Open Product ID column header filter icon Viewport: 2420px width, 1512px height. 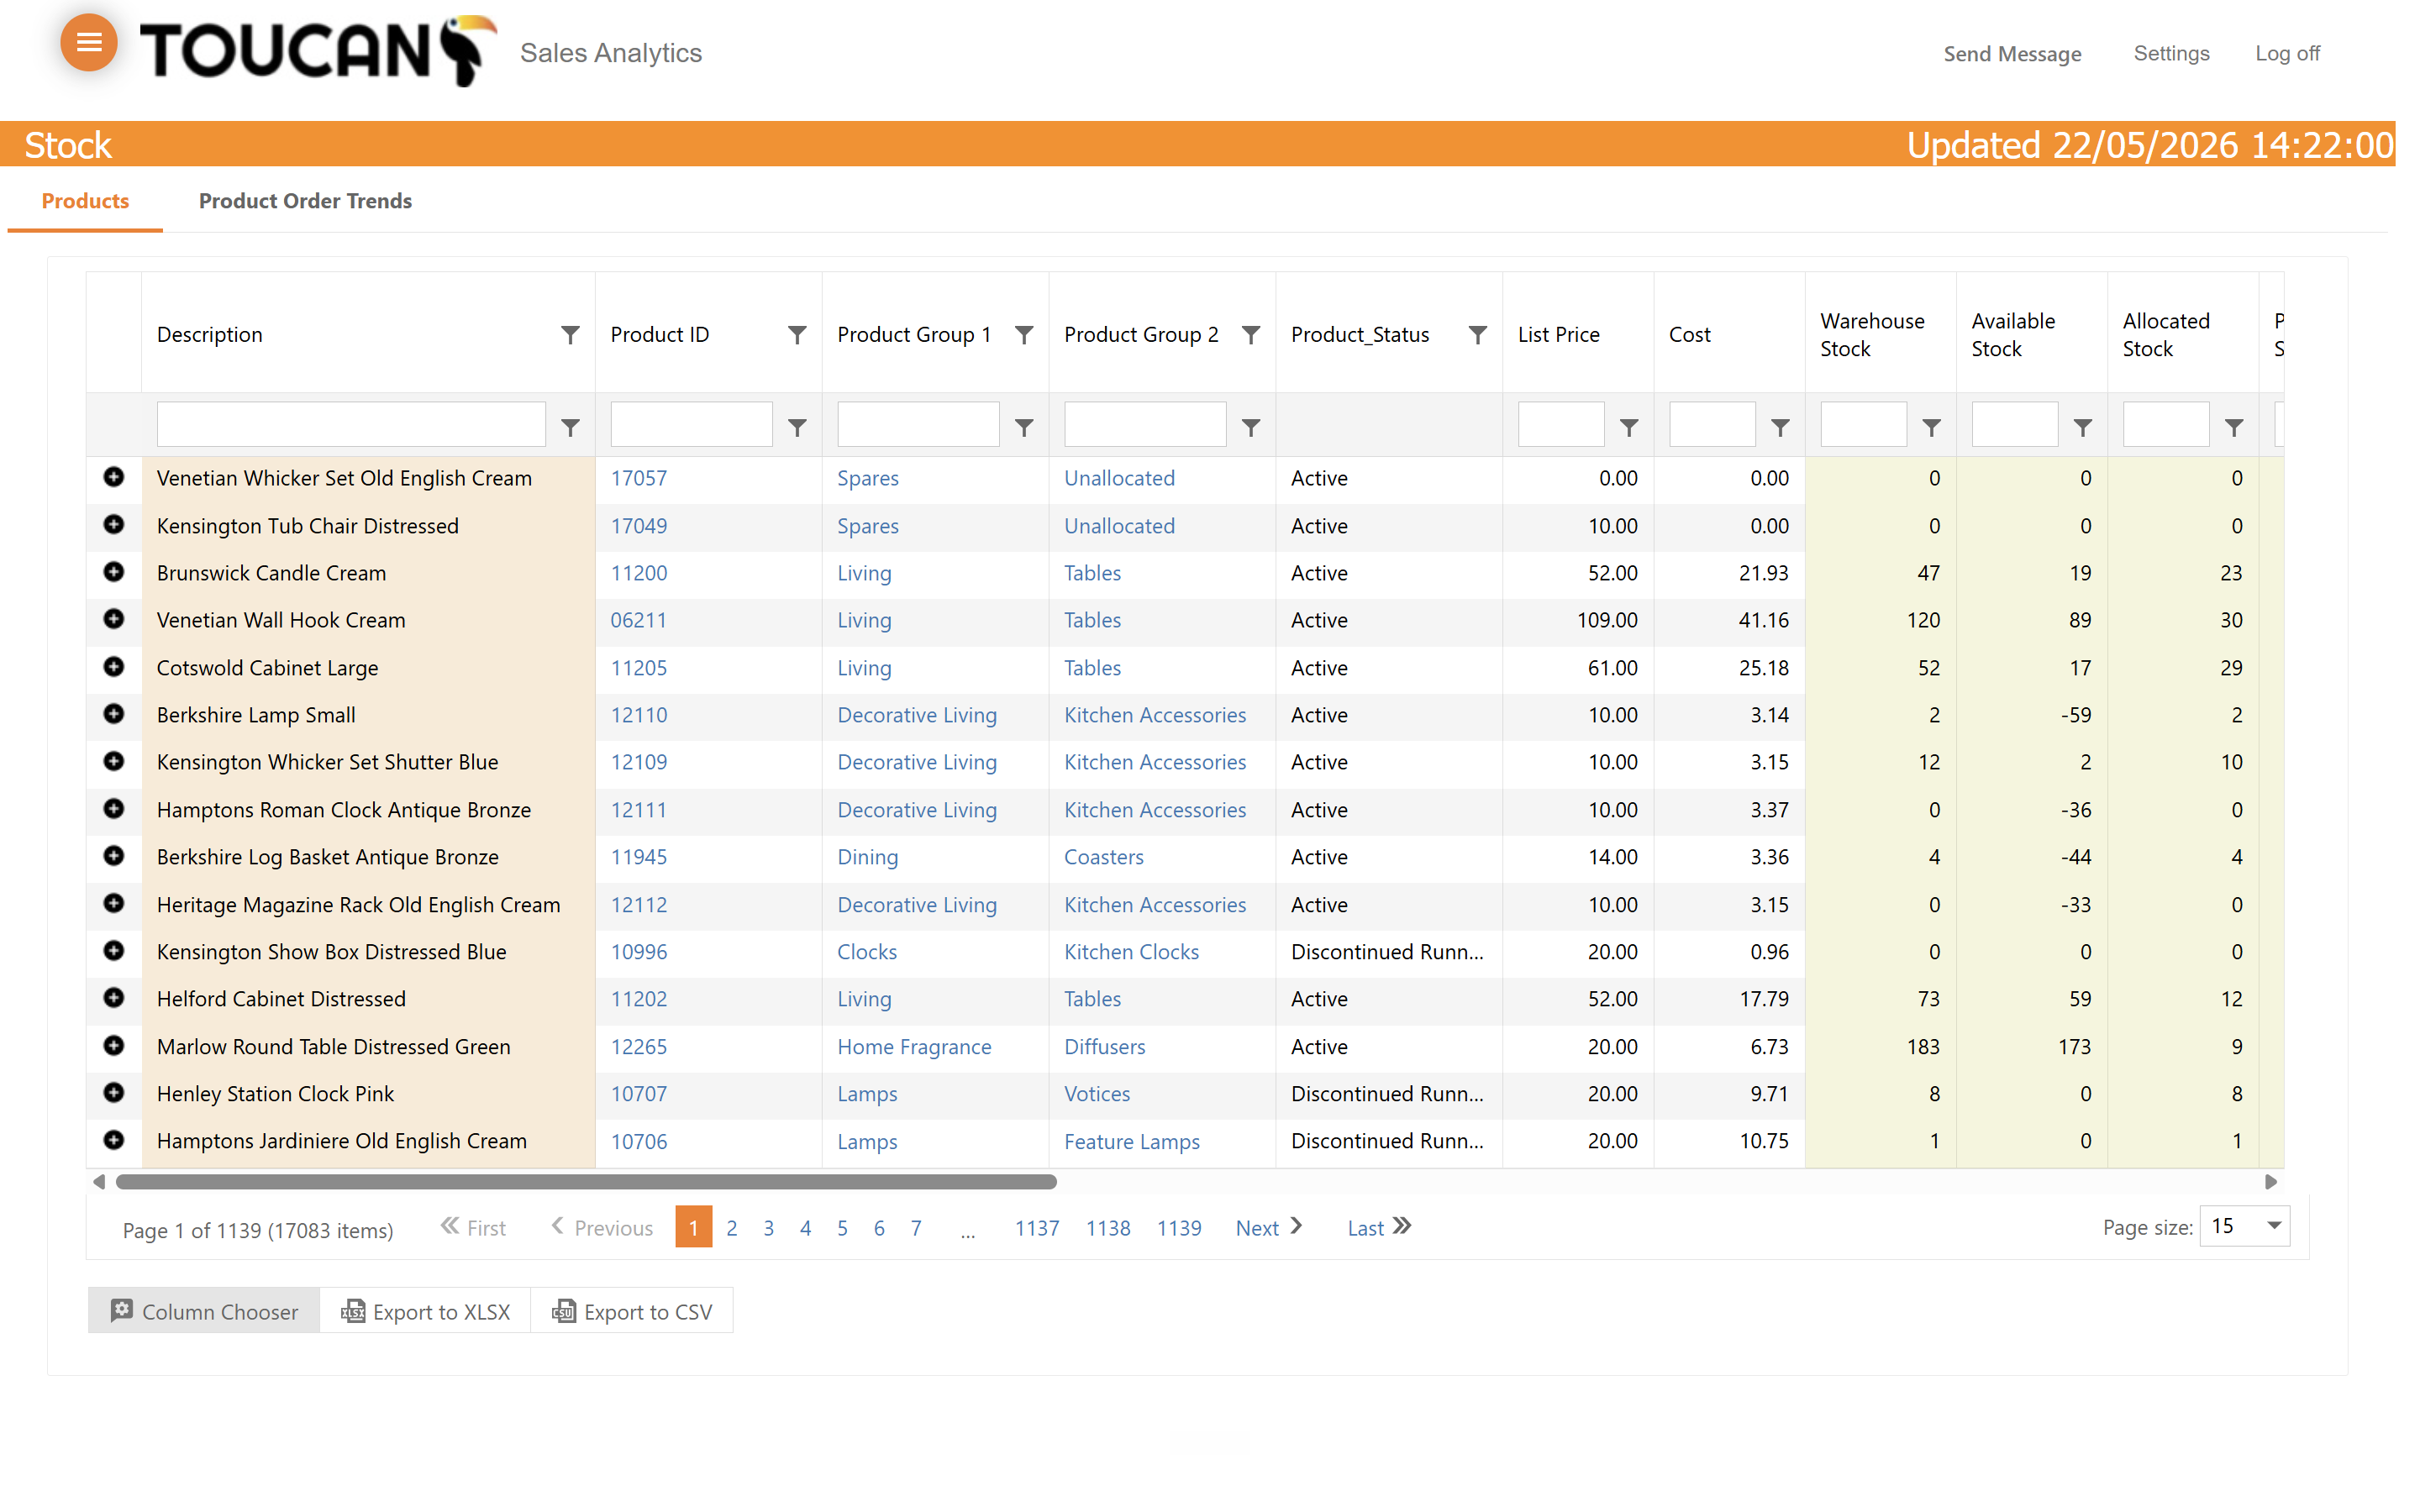click(797, 335)
